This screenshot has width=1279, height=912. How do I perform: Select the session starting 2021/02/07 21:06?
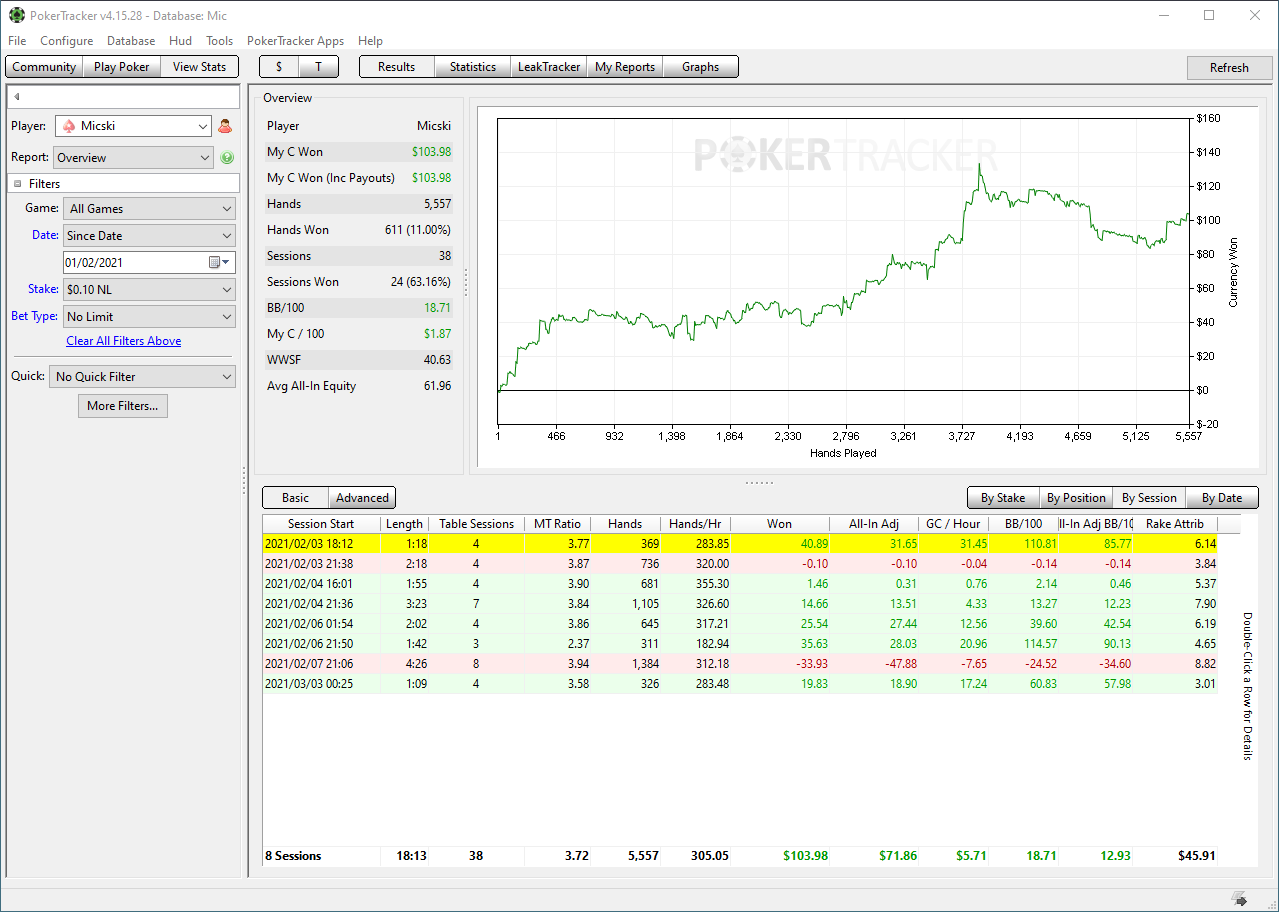740,664
